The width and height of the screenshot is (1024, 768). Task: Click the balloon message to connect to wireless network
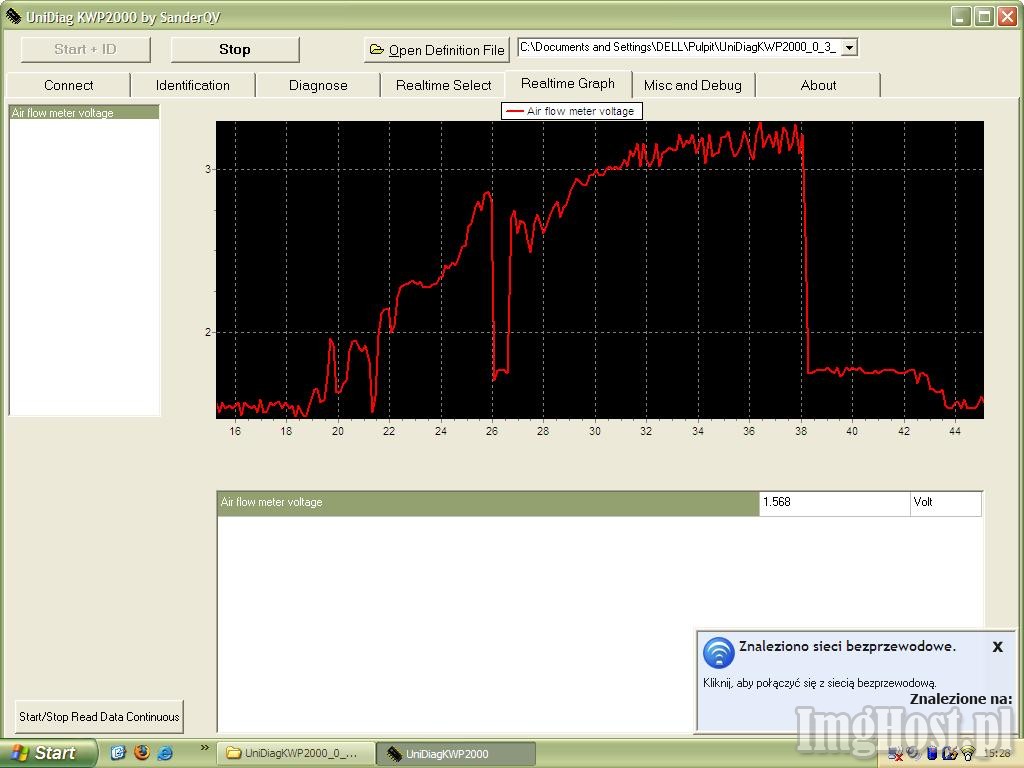click(x=820, y=683)
